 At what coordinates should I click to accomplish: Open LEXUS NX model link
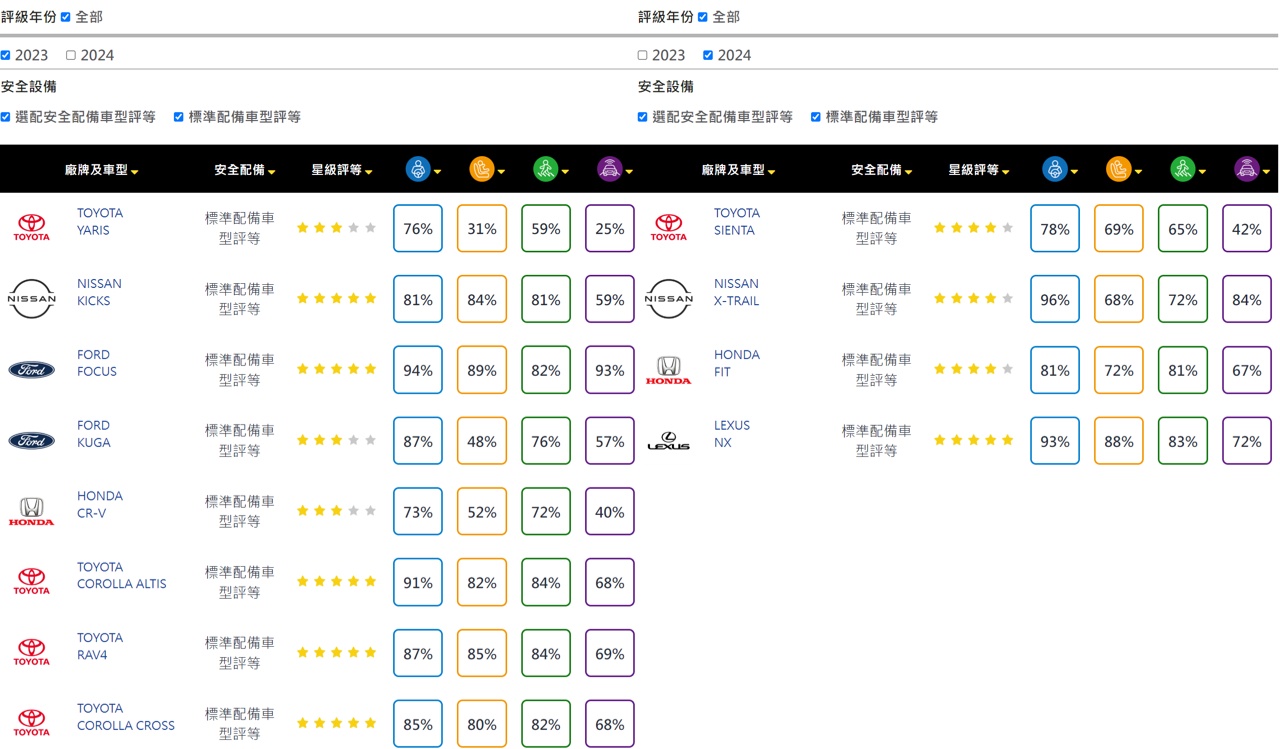coord(732,433)
